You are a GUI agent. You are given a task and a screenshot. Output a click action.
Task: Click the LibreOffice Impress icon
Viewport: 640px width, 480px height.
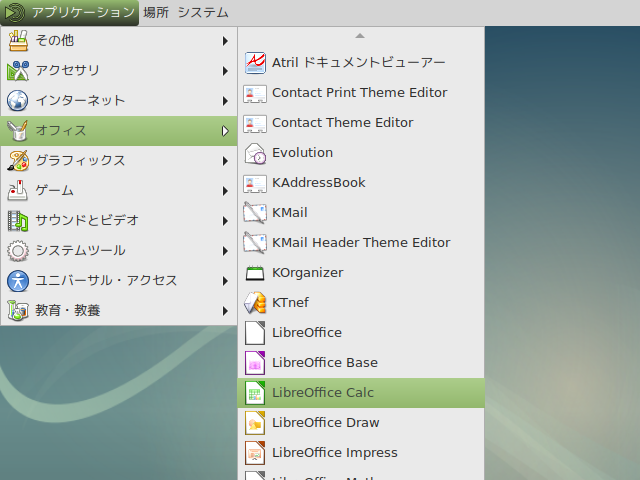click(x=255, y=453)
